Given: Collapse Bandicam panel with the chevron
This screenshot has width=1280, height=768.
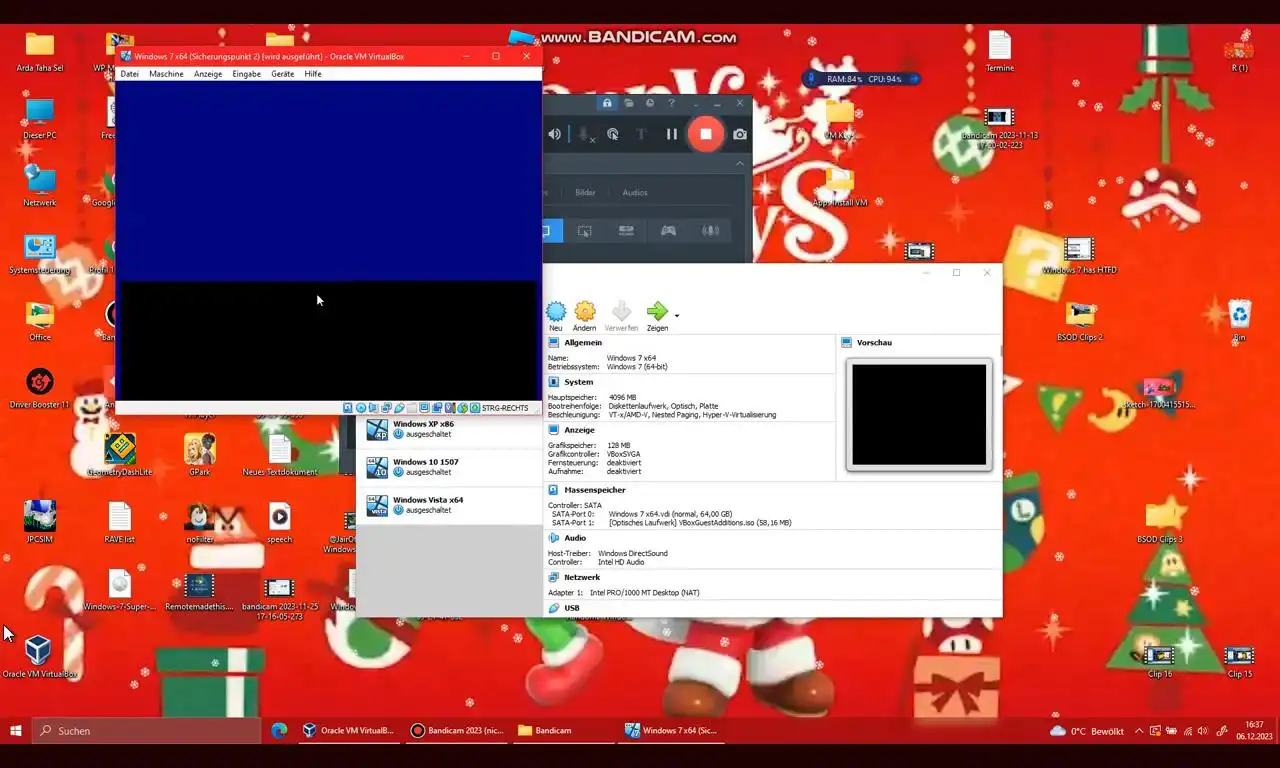Looking at the screenshot, I should tap(740, 163).
